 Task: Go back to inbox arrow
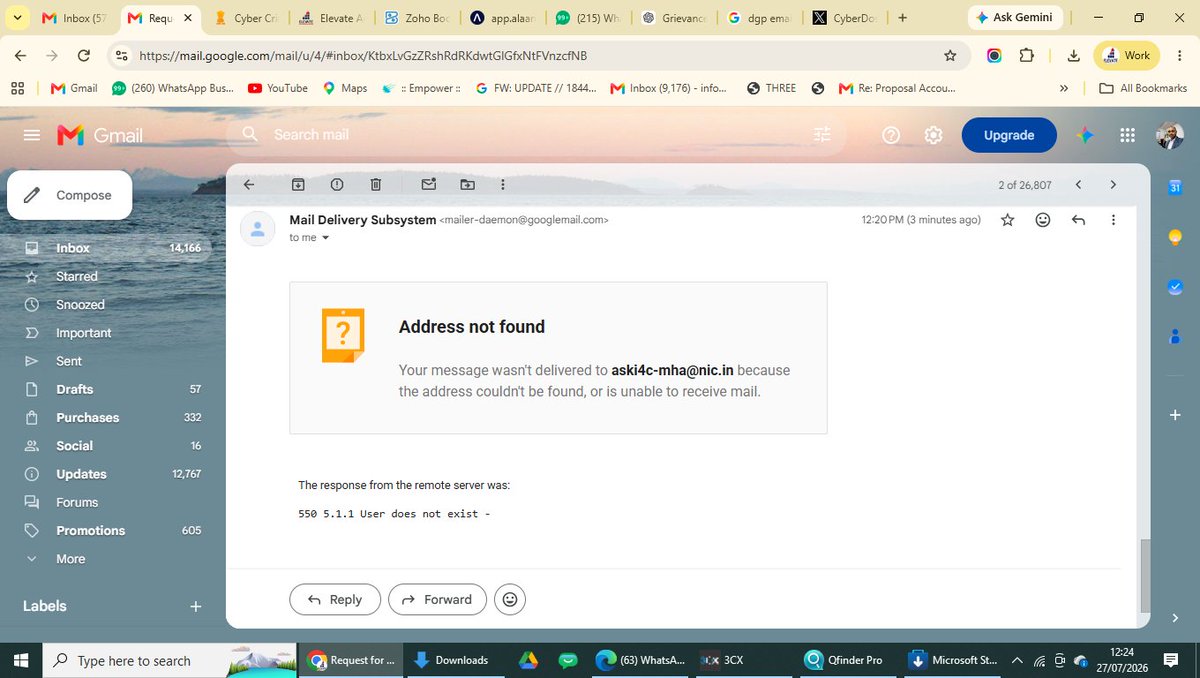point(249,185)
